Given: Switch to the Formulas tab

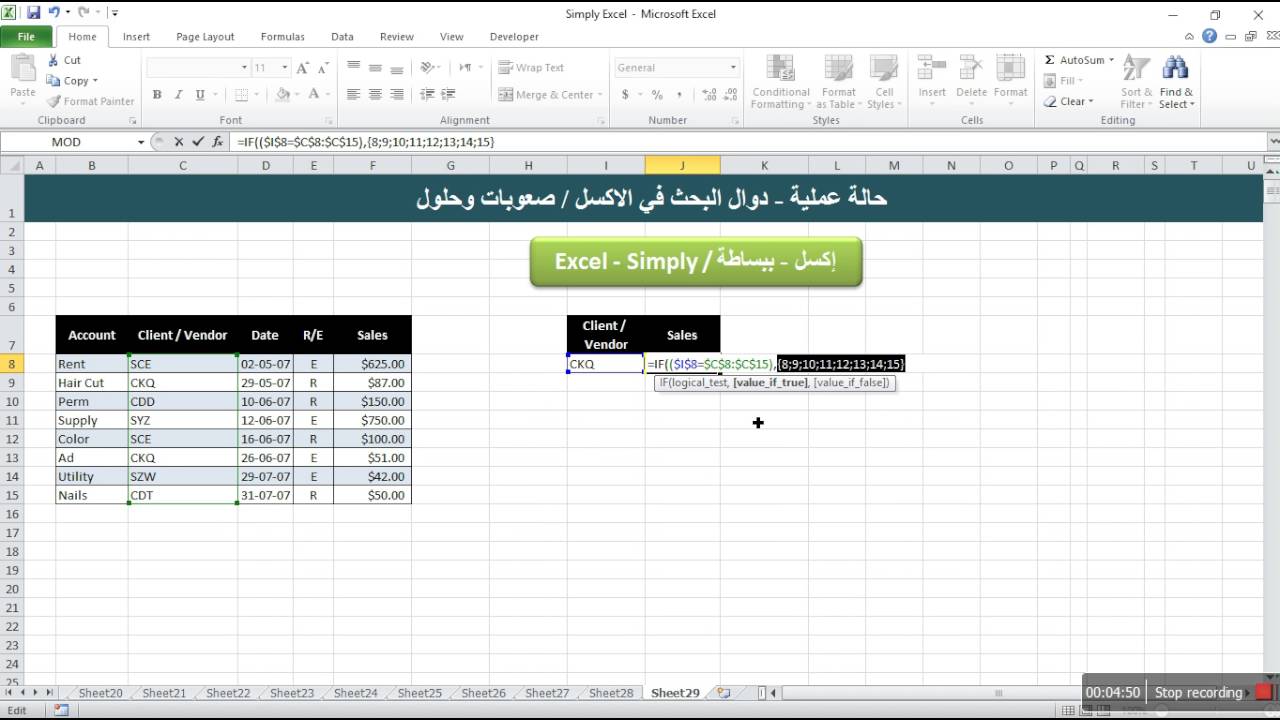Looking at the screenshot, I should (282, 36).
